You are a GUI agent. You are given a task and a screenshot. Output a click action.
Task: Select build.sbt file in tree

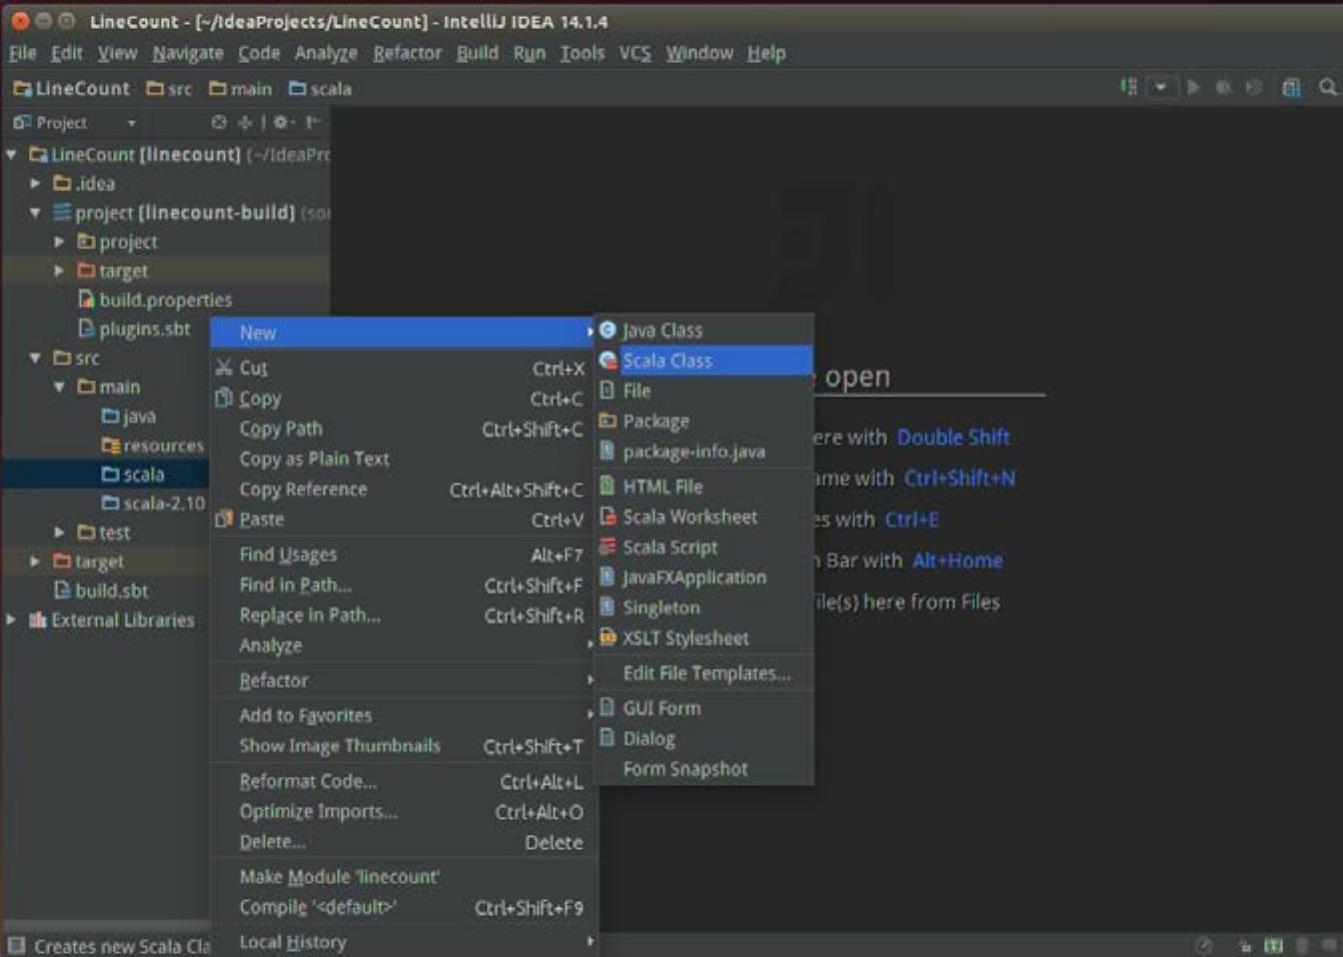pos(101,590)
